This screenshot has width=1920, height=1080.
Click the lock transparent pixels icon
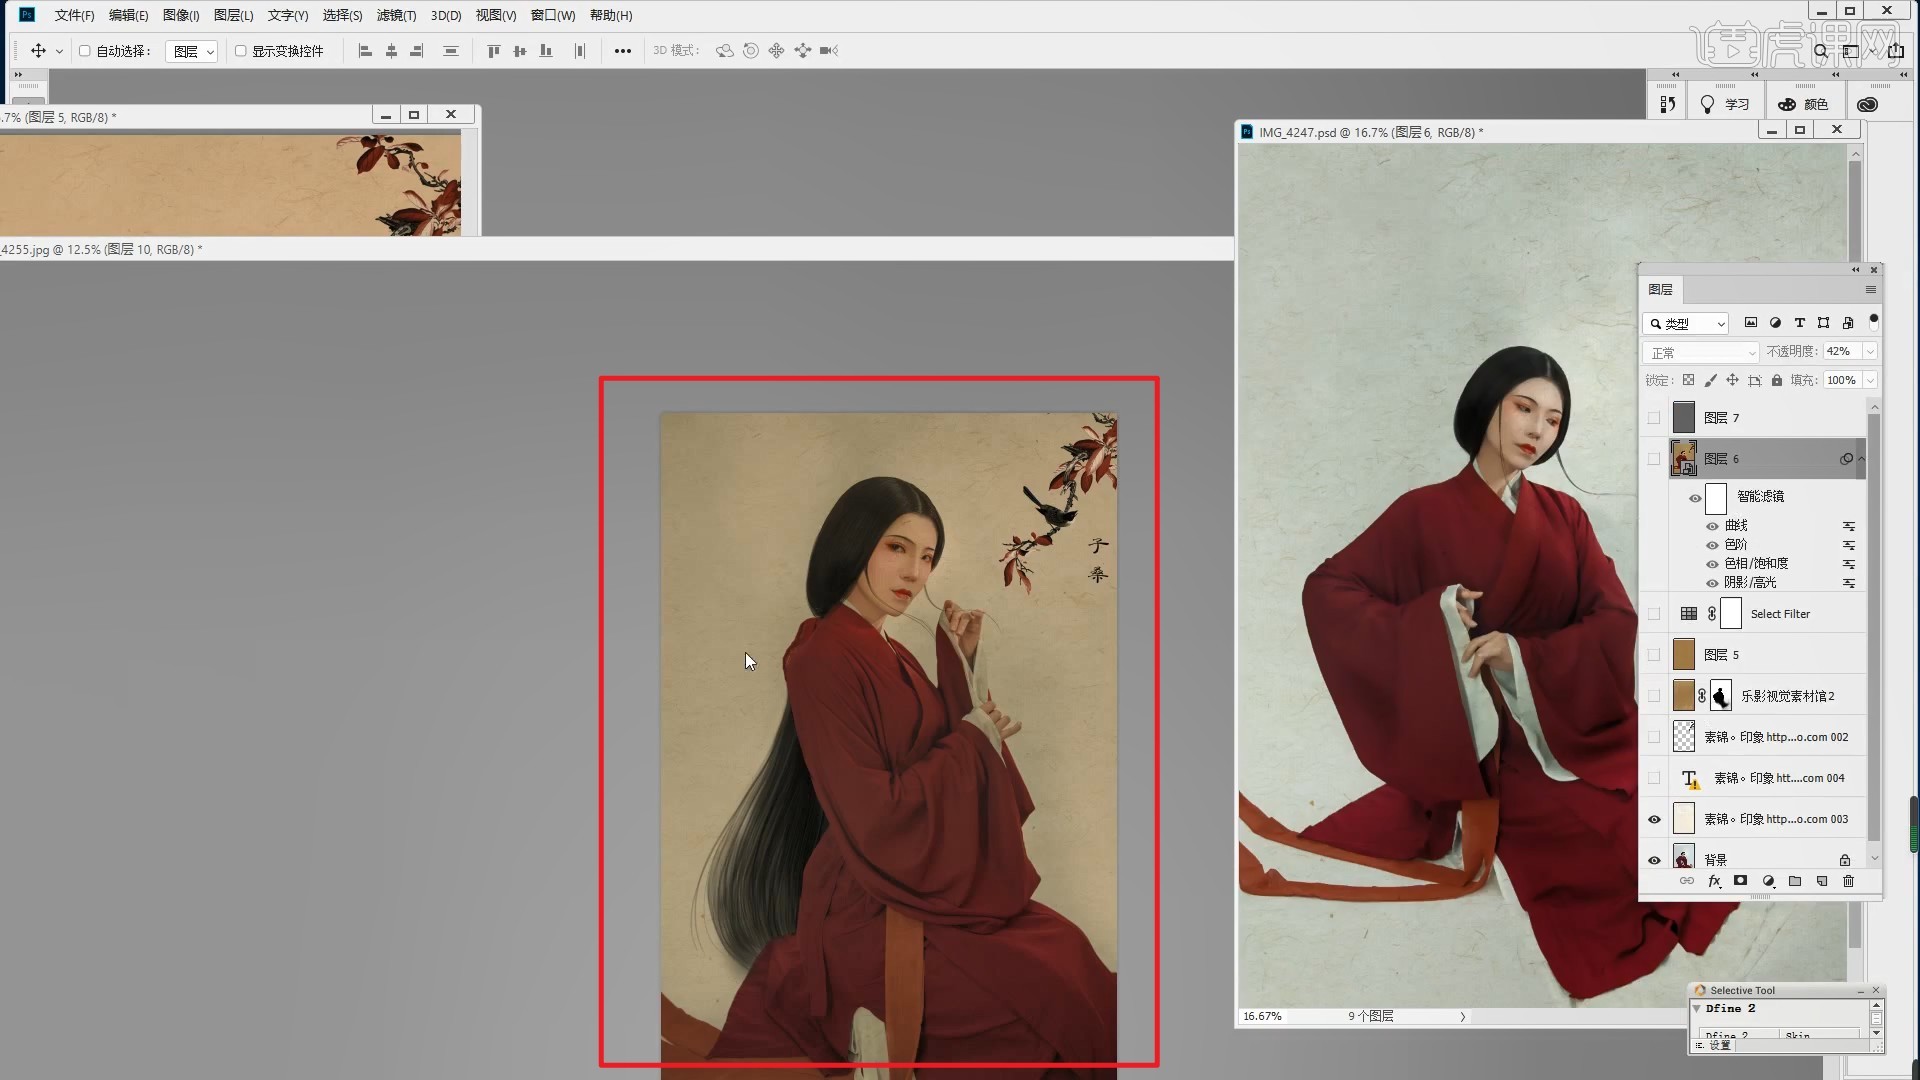(1688, 380)
